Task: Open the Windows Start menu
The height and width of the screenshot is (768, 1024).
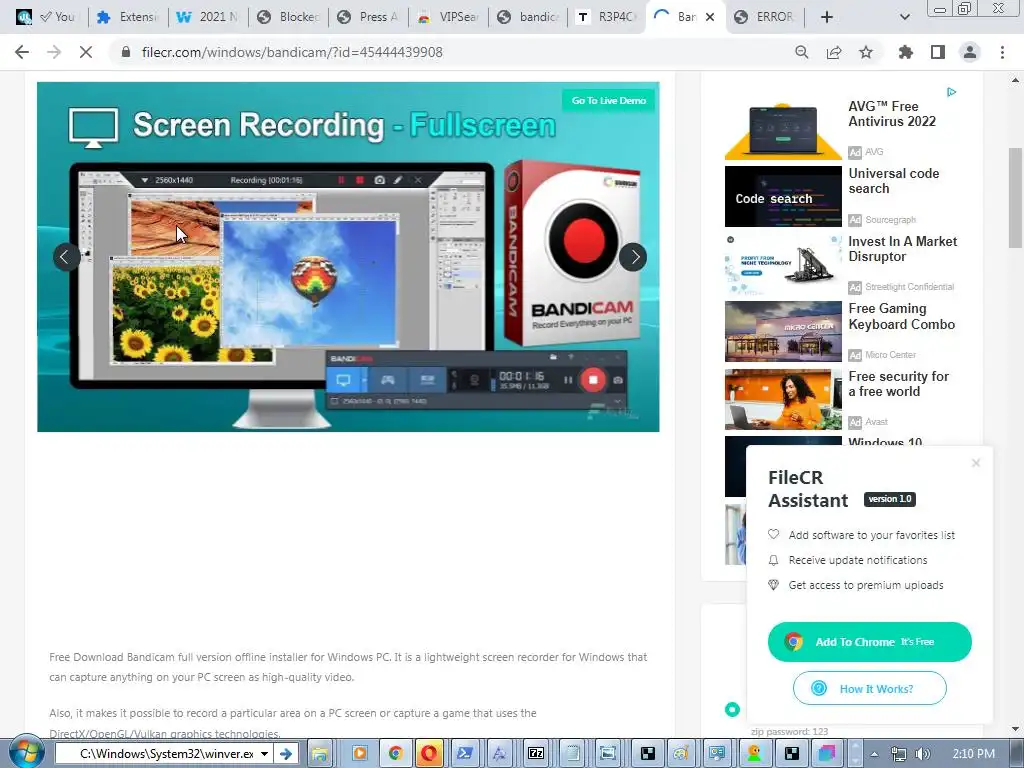Action: tap(25, 752)
